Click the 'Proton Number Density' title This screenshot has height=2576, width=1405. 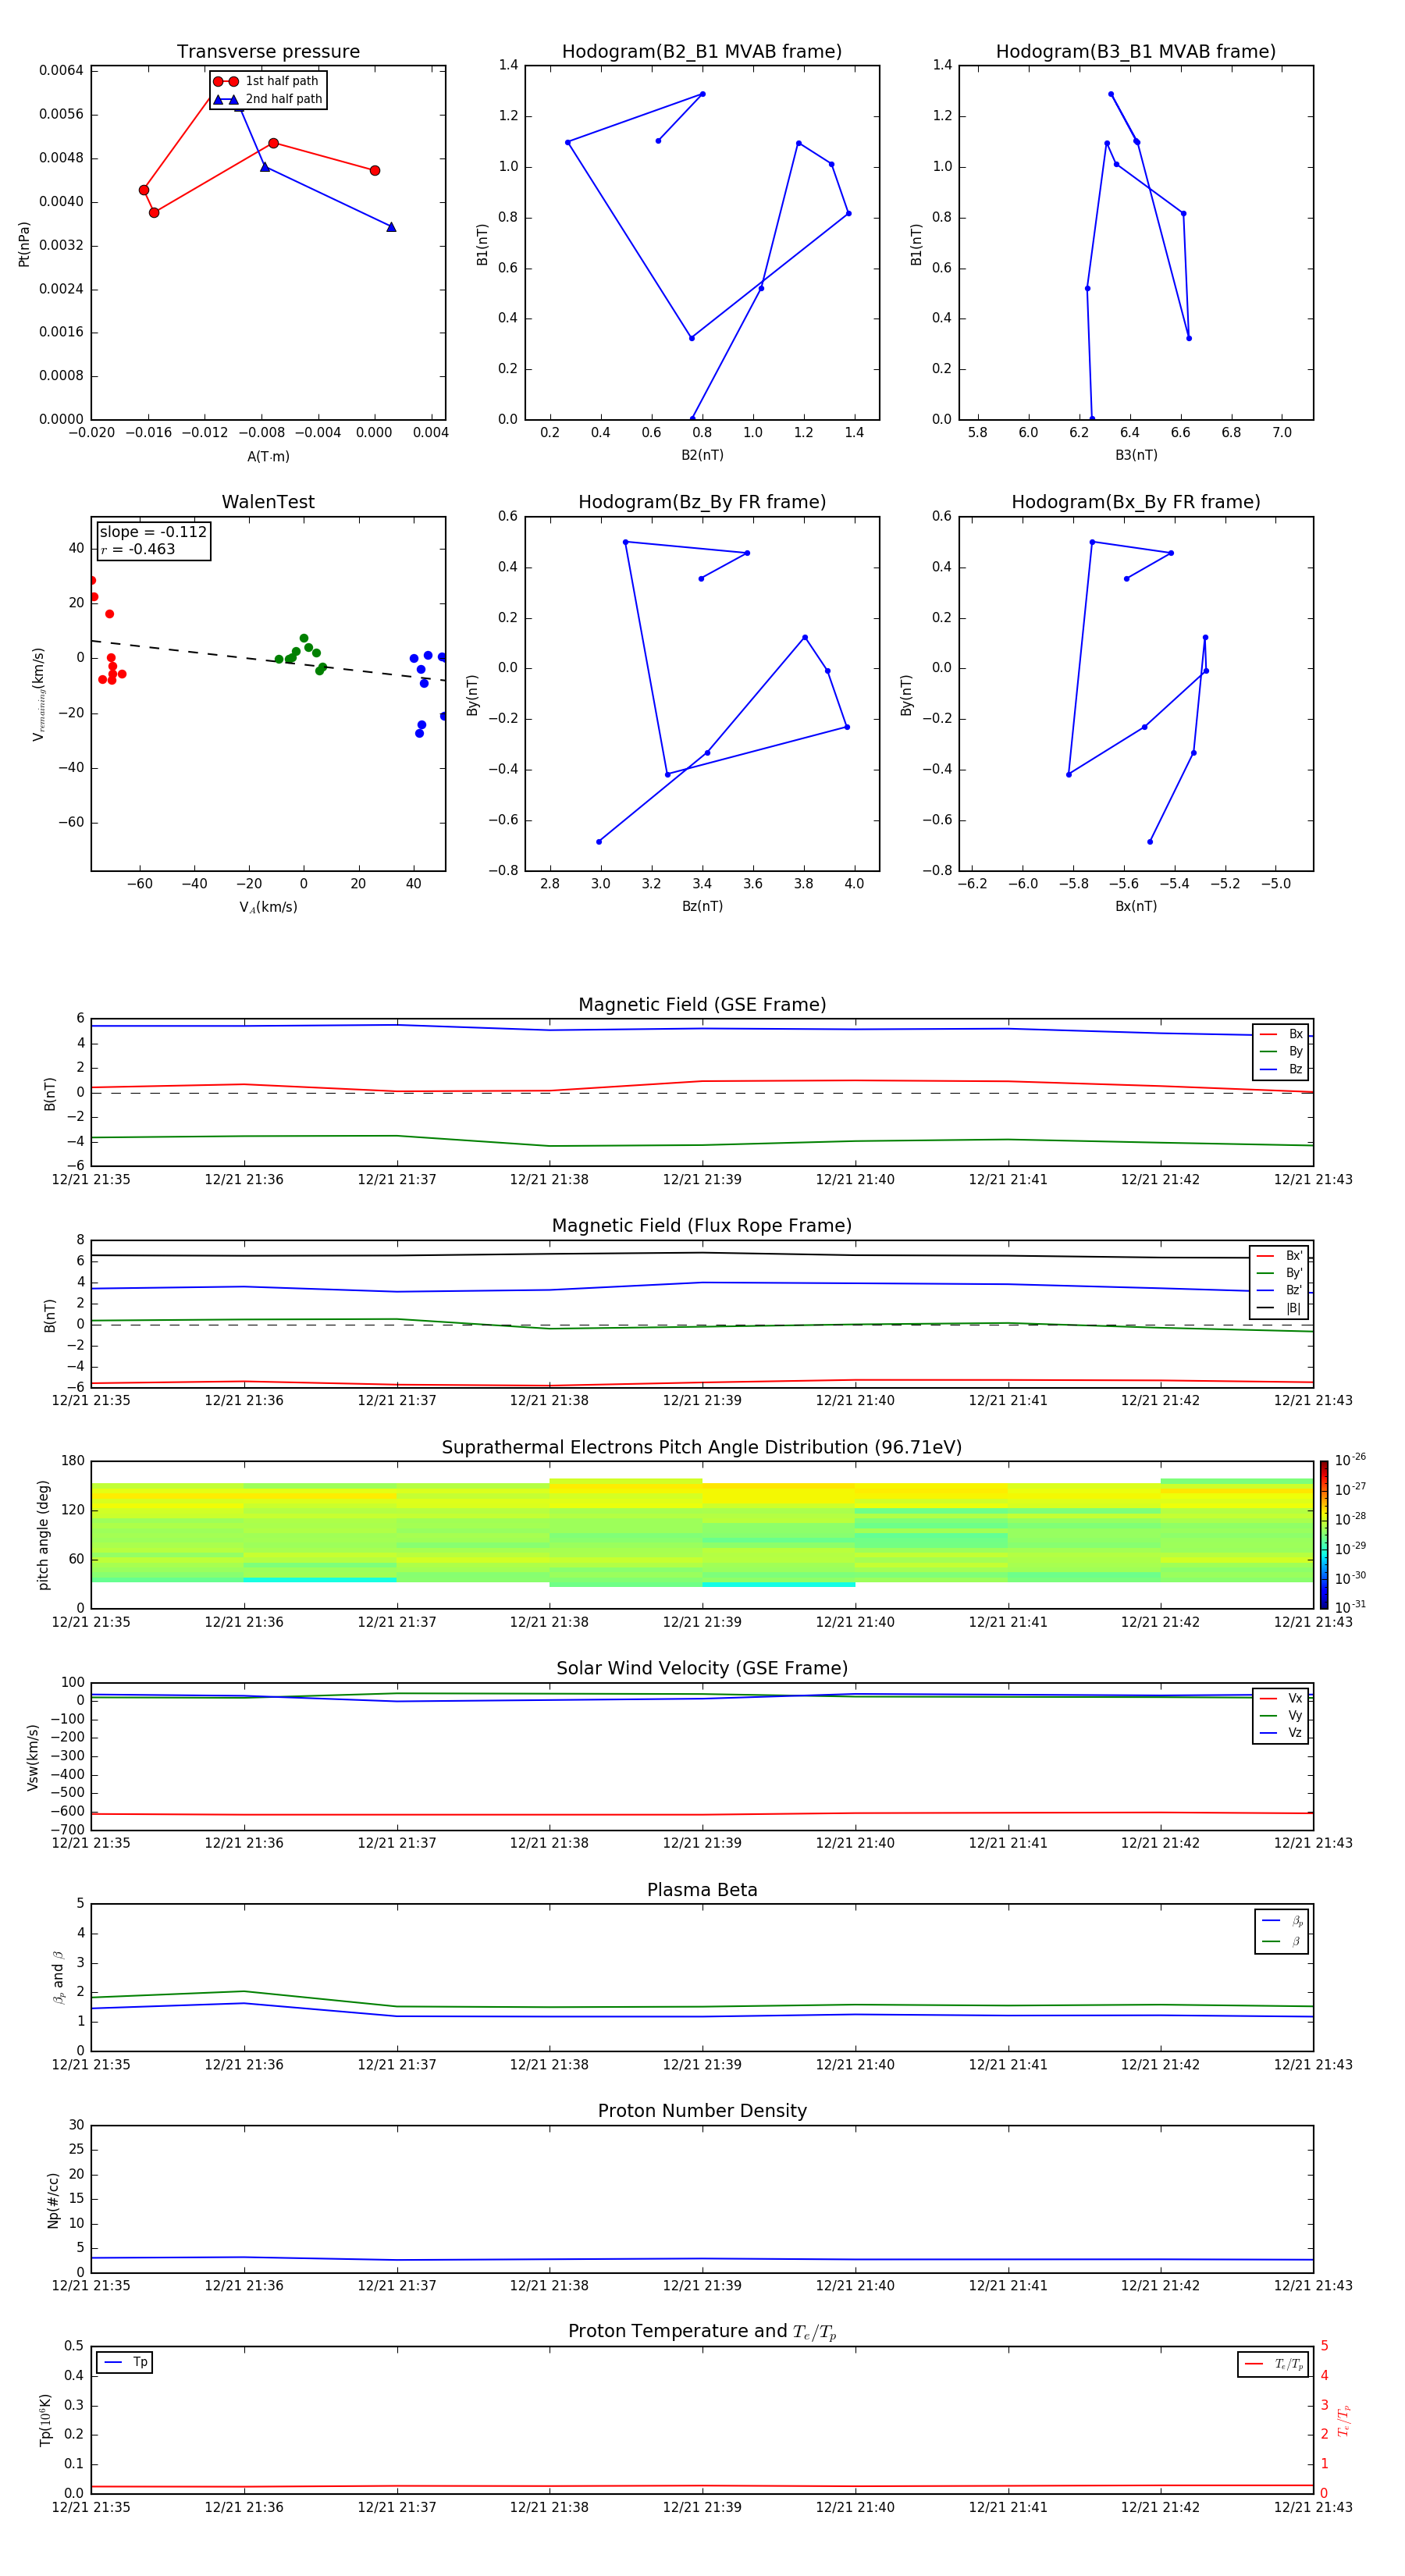pos(702,2111)
